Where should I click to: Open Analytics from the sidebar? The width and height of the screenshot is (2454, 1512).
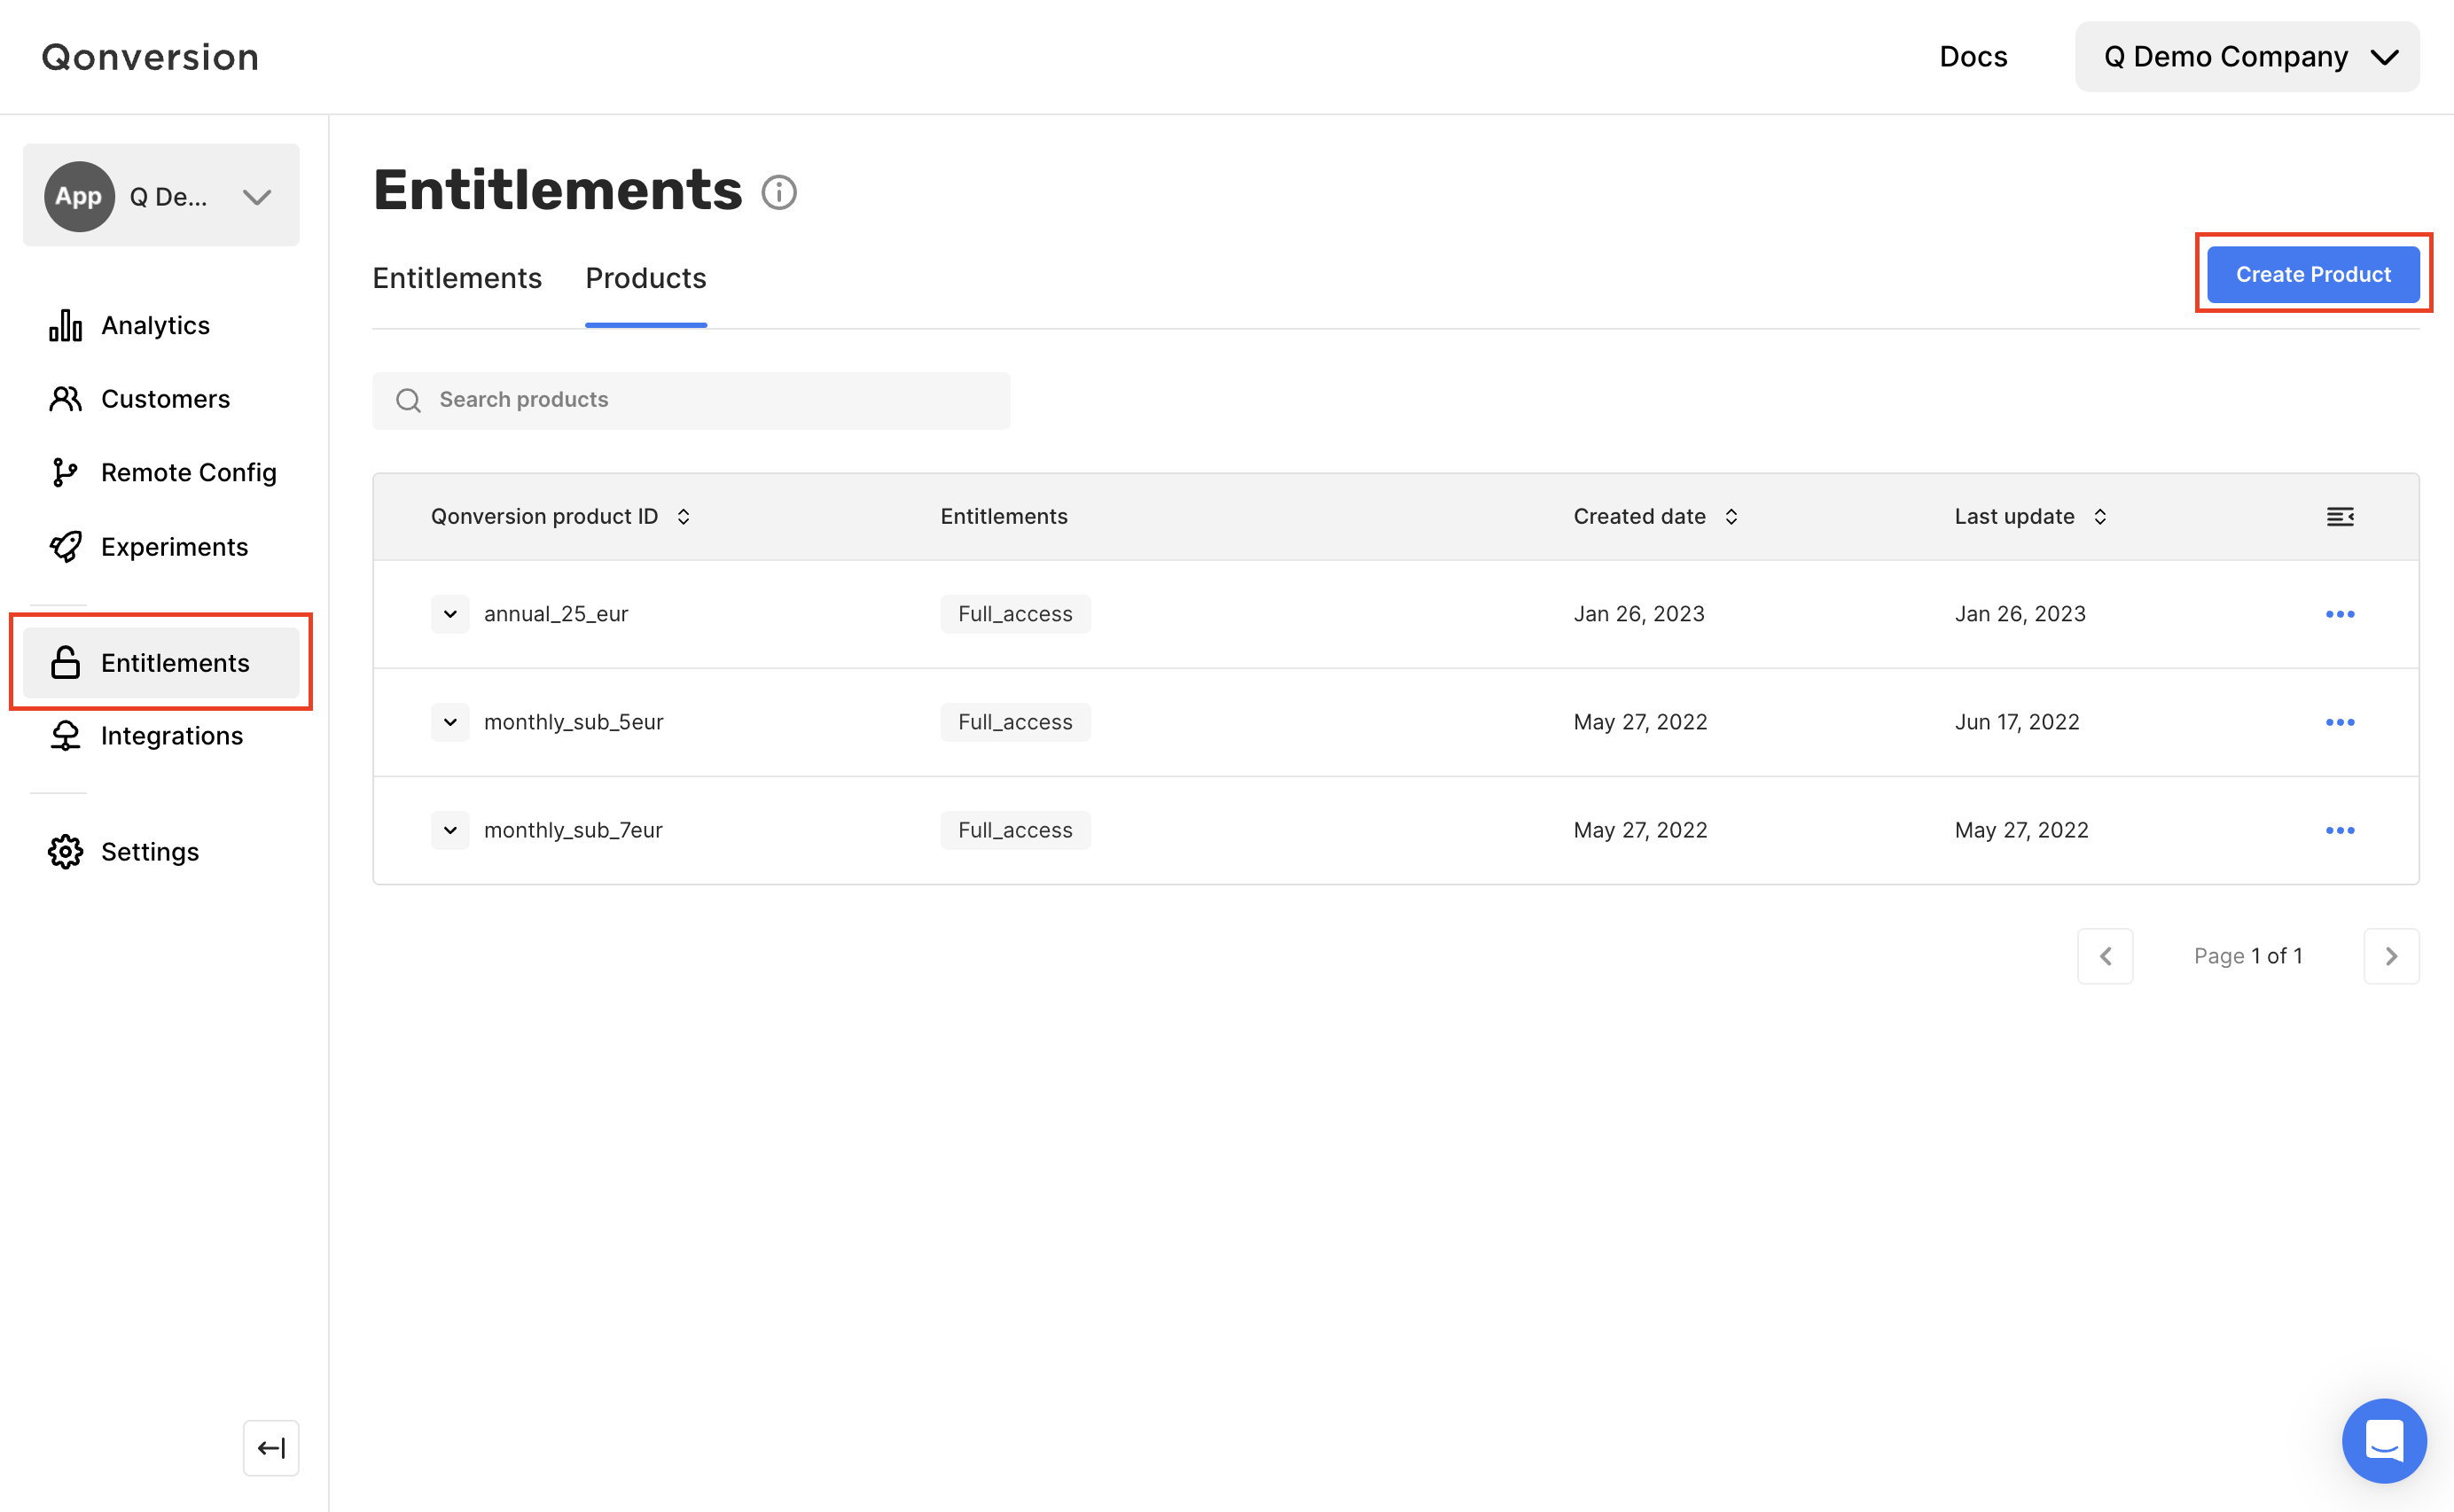pyautogui.click(x=155, y=325)
